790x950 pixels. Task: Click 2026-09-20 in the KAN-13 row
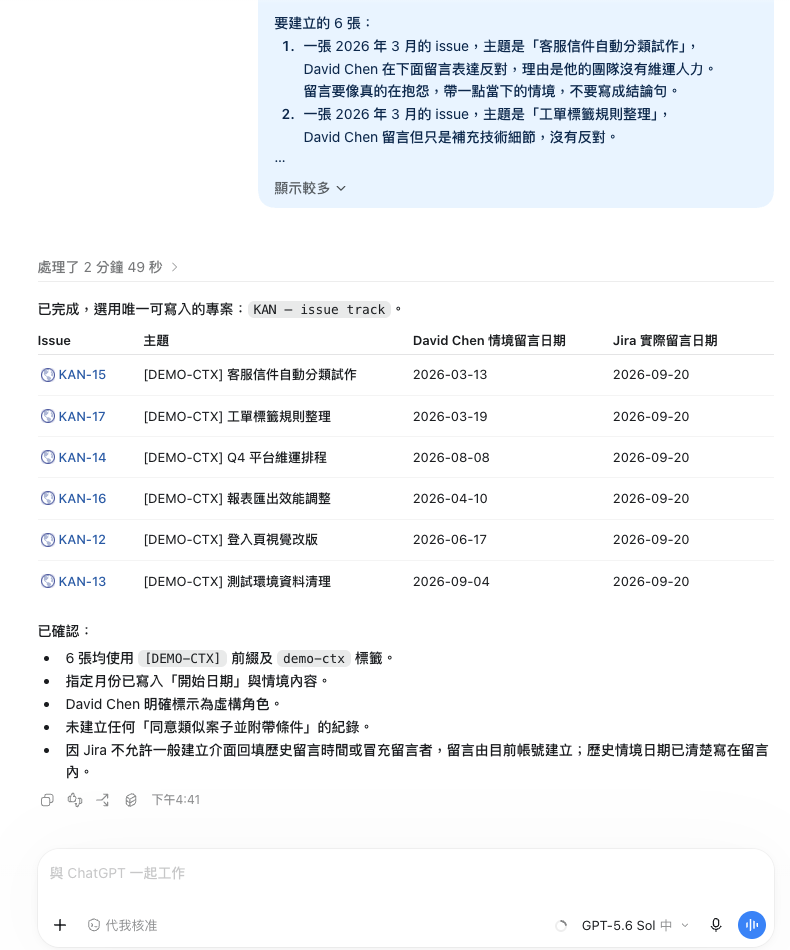[651, 582]
